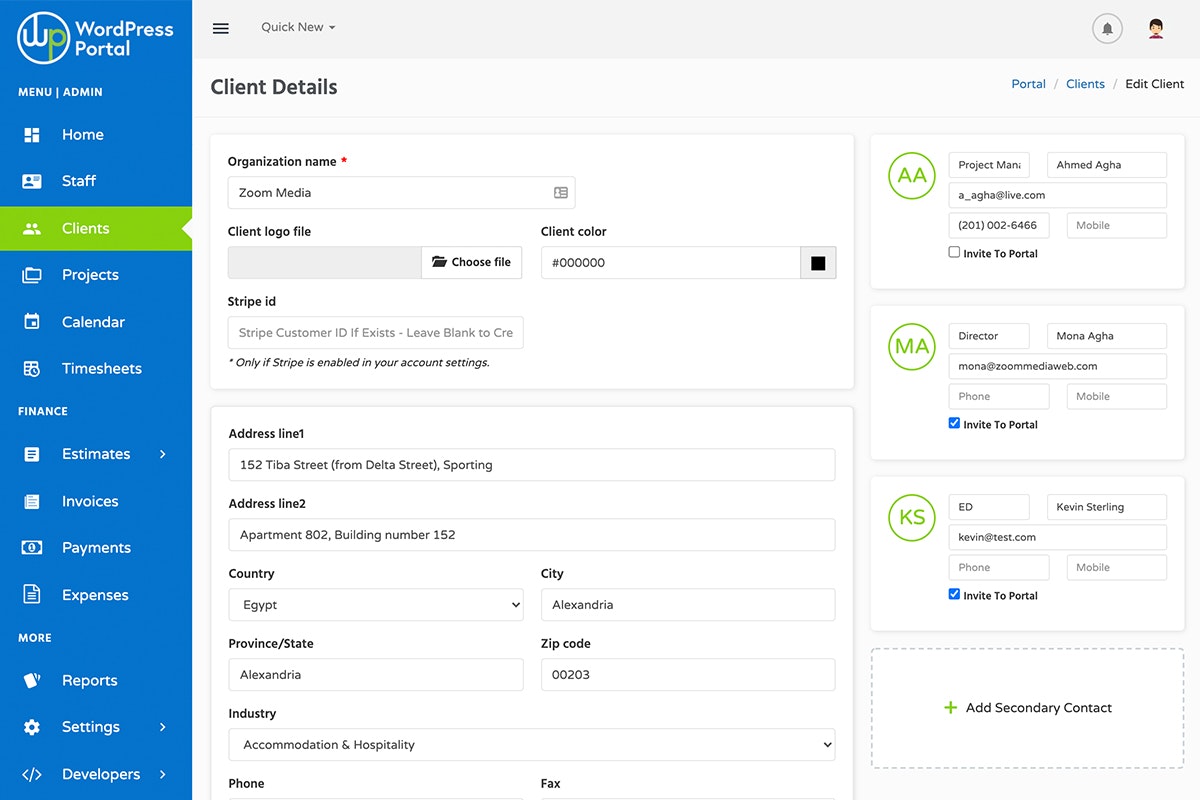
Task: Click the Reports sidebar icon
Action: pos(32,681)
